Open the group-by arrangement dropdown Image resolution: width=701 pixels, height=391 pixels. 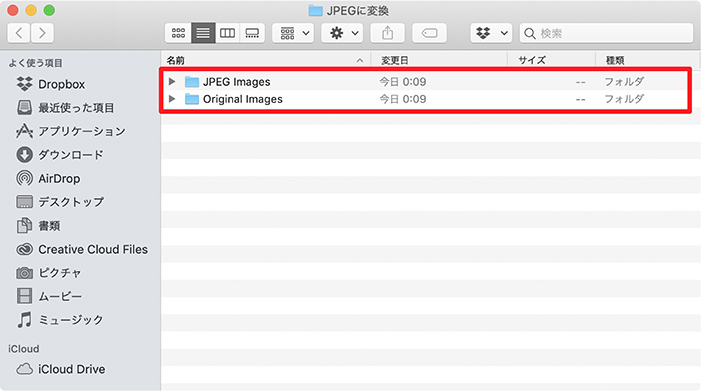(293, 33)
